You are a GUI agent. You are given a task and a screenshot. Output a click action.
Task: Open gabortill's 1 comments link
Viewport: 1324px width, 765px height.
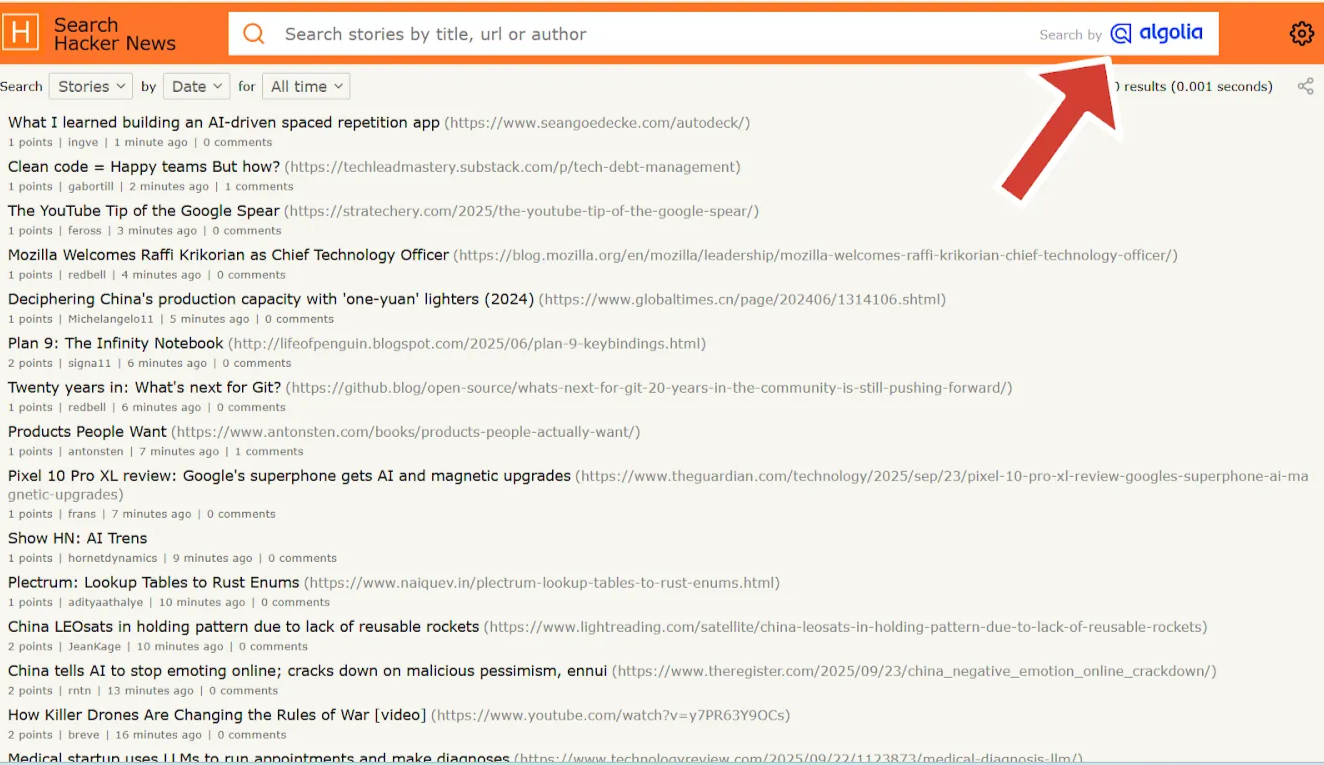point(259,186)
